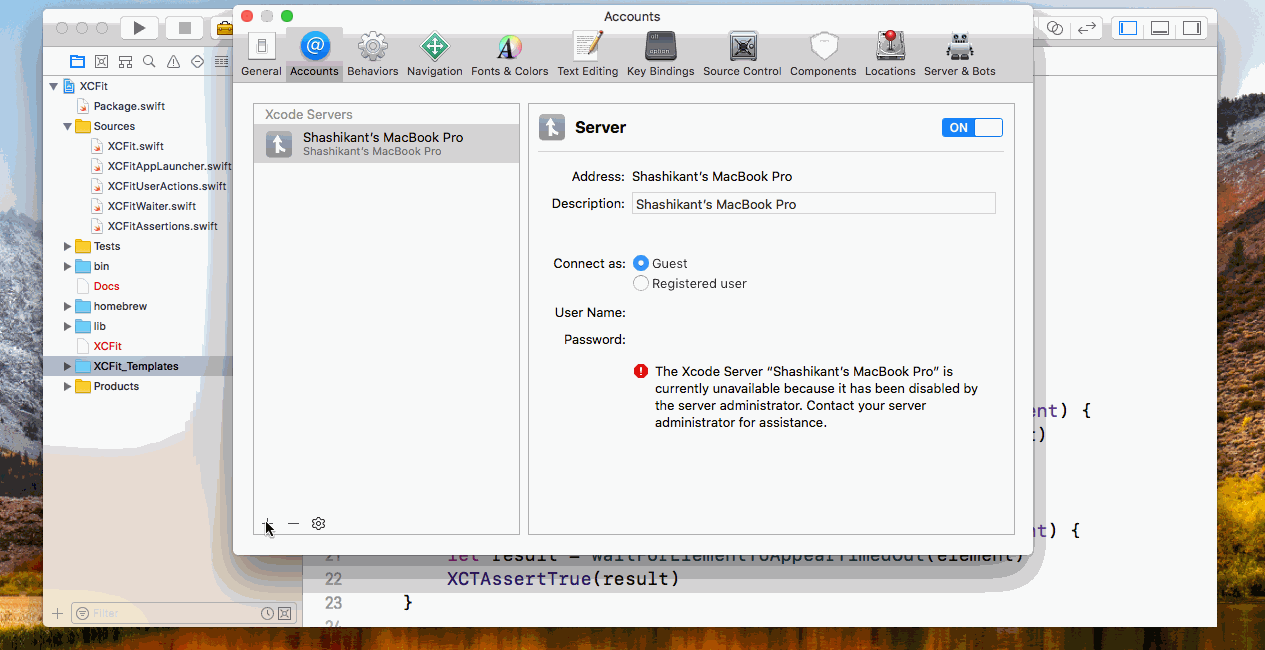The height and width of the screenshot is (650, 1265).
Task: Turn off the Server ON switch
Action: pos(972,127)
